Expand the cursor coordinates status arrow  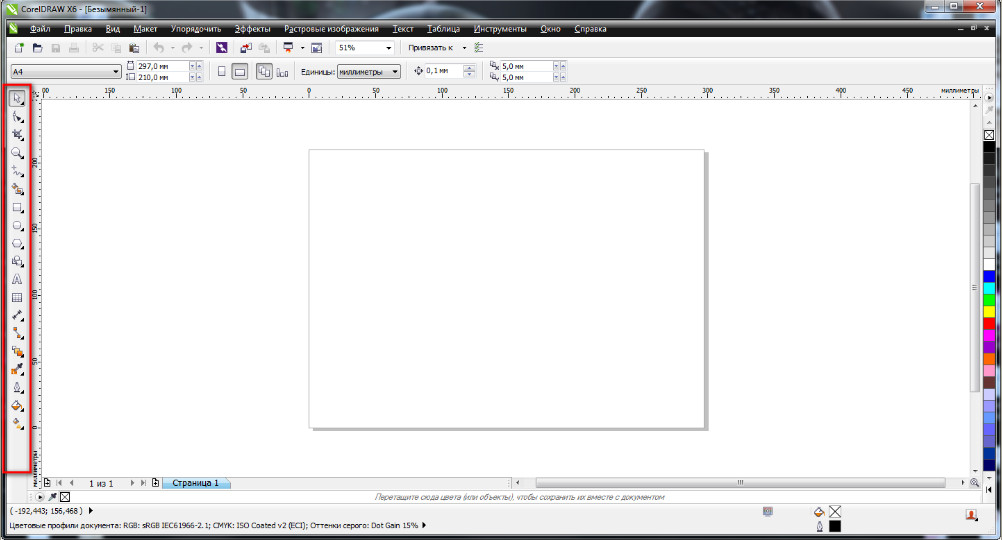pos(91,511)
